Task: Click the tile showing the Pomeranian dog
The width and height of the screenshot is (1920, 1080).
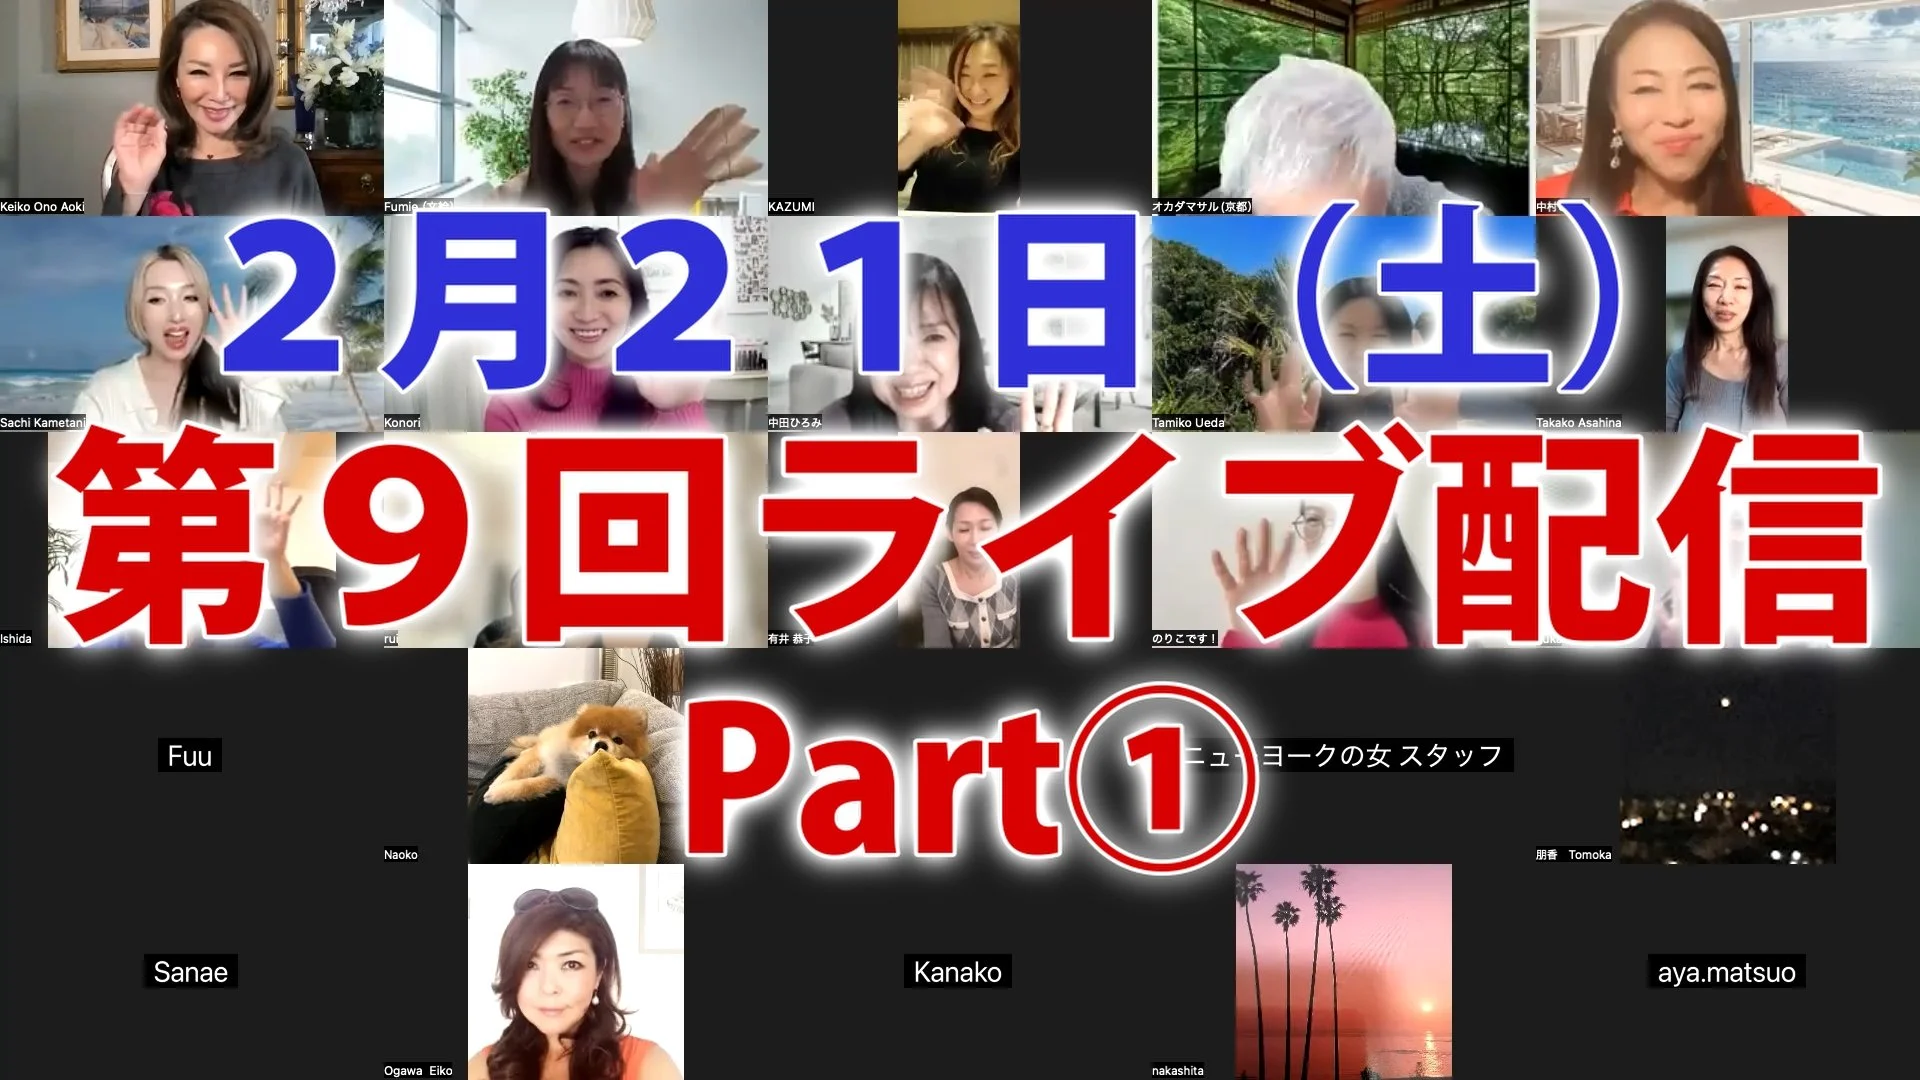Action: (x=575, y=755)
